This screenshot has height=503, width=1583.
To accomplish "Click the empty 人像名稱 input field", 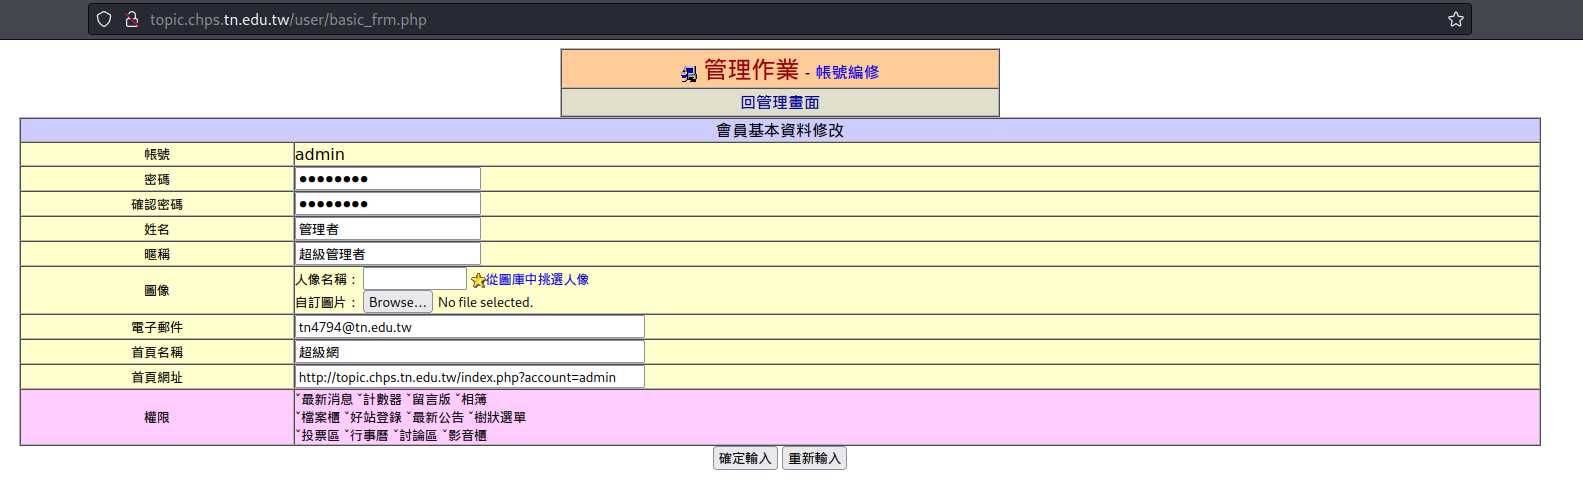I will [x=415, y=279].
